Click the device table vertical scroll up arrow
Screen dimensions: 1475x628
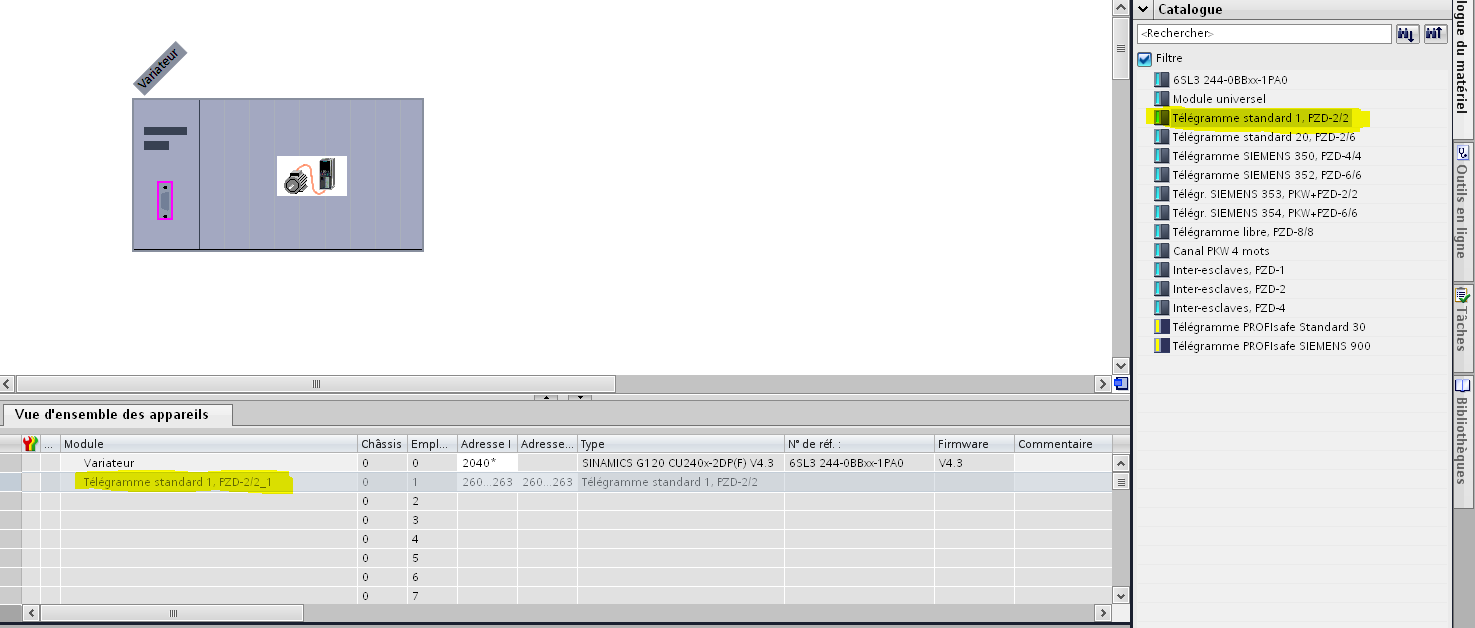[1121, 464]
